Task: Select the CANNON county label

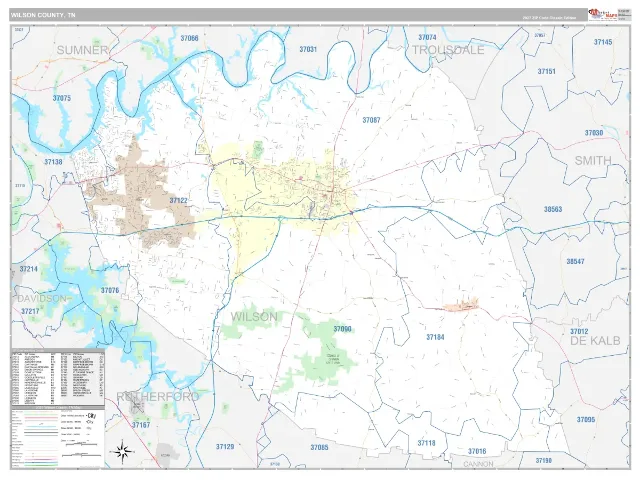Action: 478,464
